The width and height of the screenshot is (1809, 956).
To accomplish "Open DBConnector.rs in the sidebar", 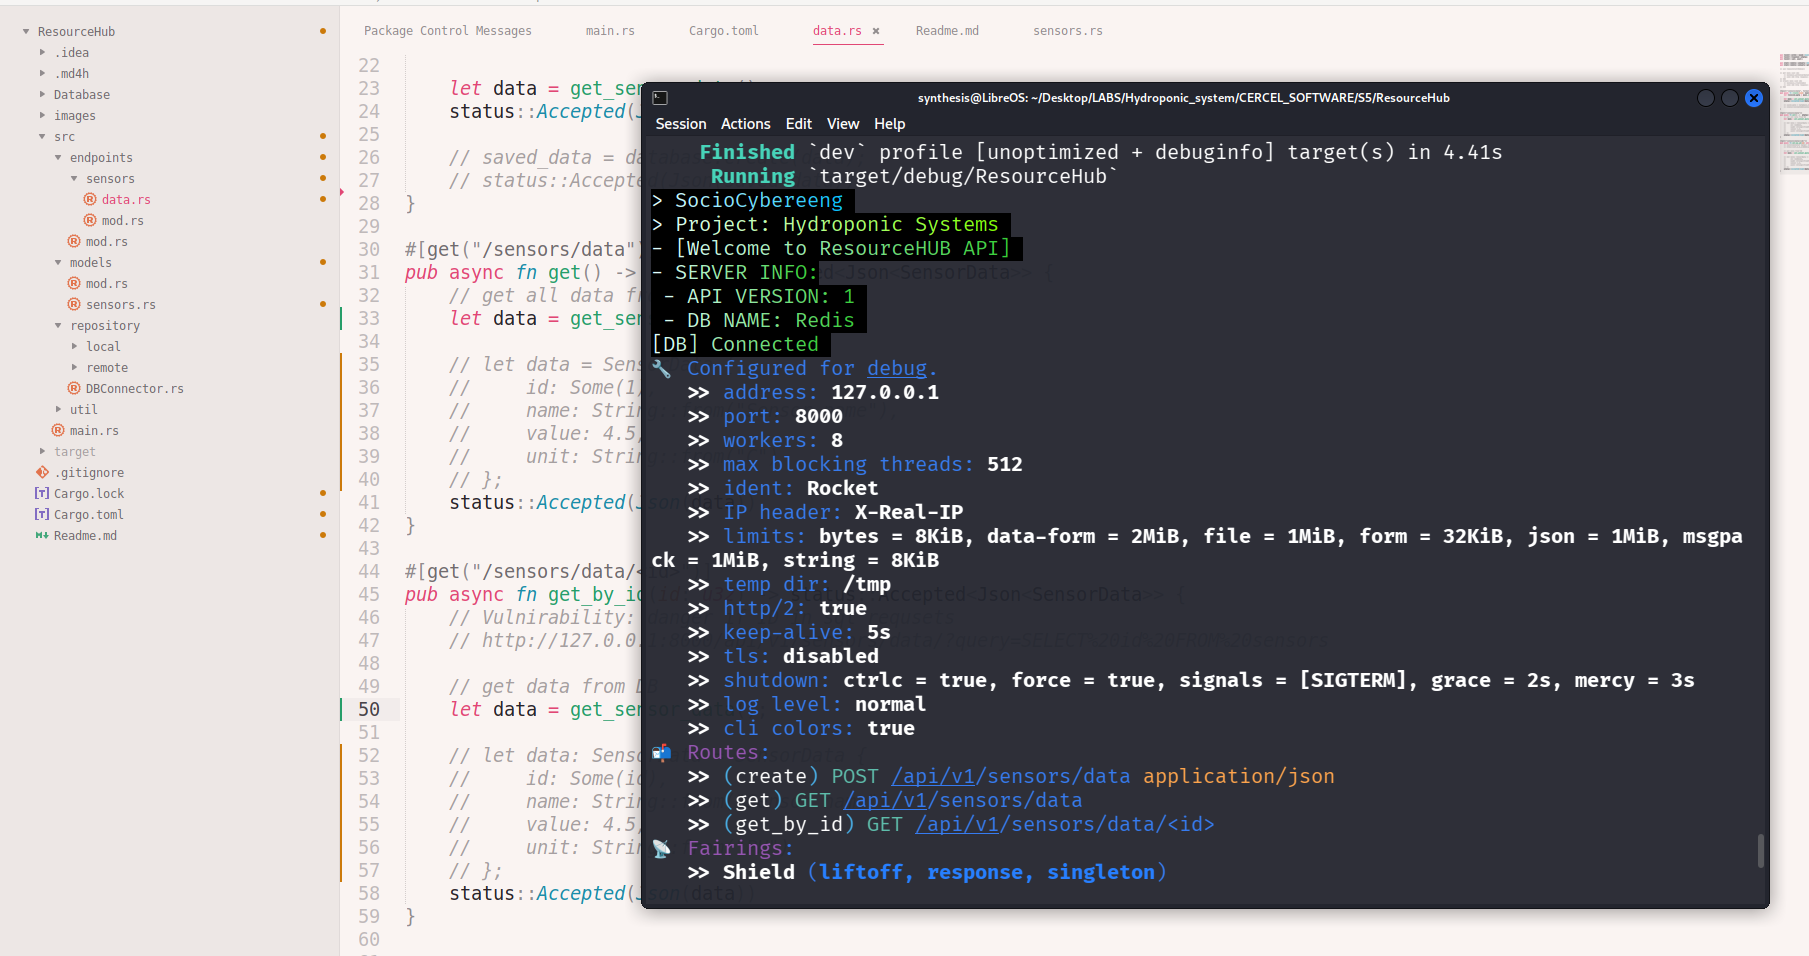I will click(134, 389).
